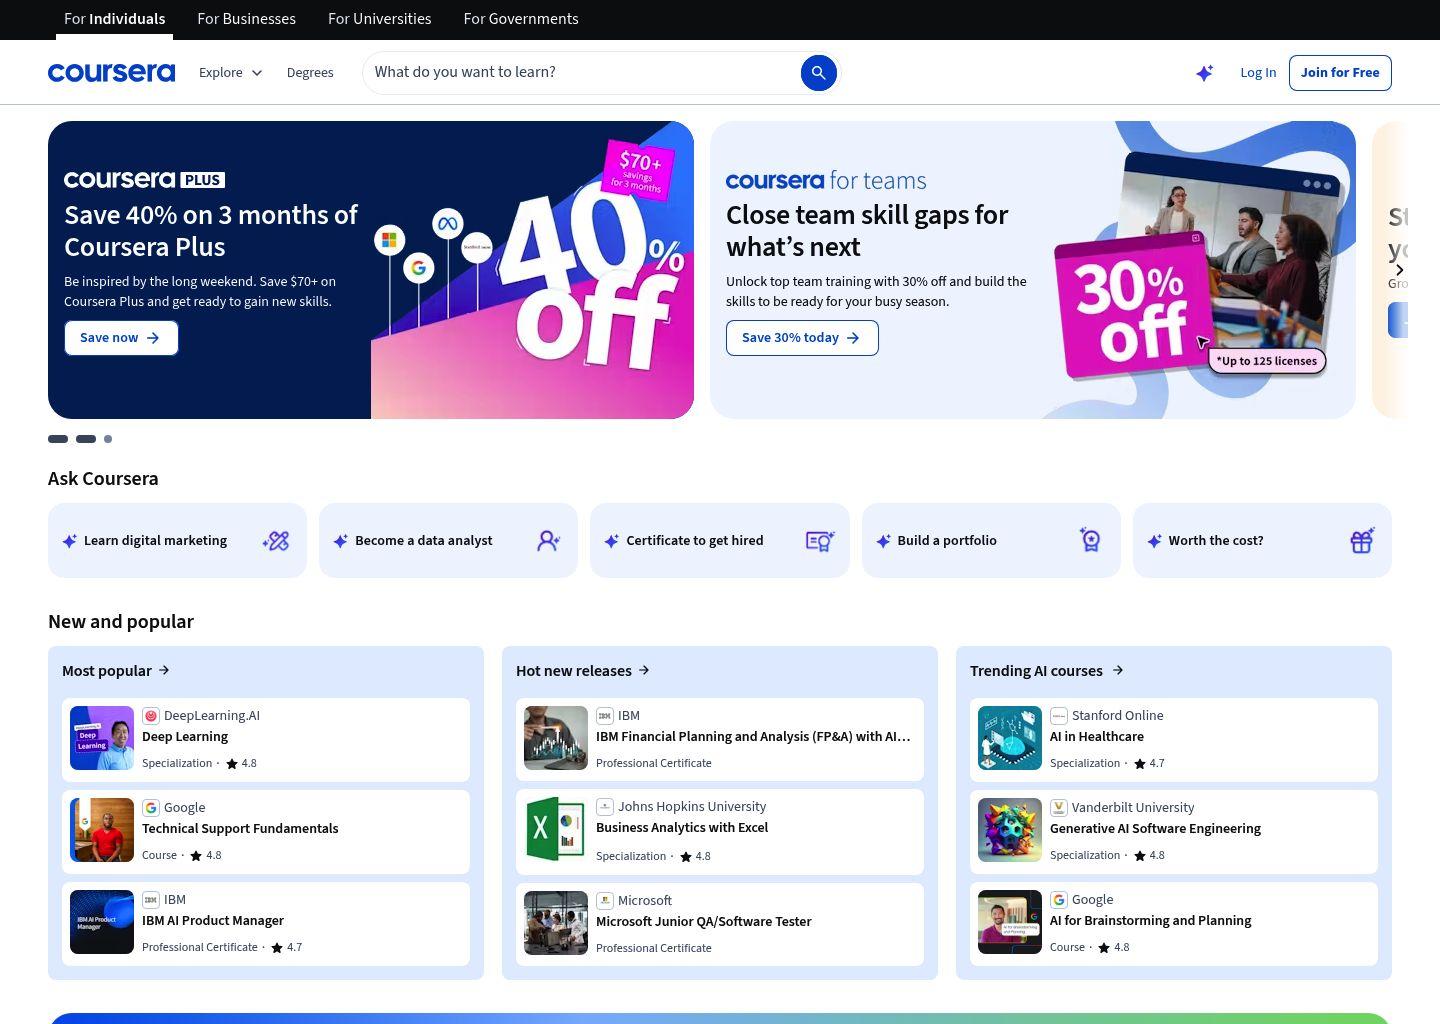Open AI for Brainstorming and Planning title
1440x1024 pixels.
tap(1150, 920)
